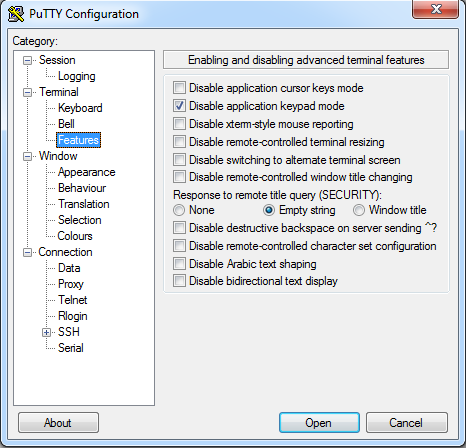Select the Connection category
Image resolution: width=466 pixels, height=448 pixels.
pos(65,252)
